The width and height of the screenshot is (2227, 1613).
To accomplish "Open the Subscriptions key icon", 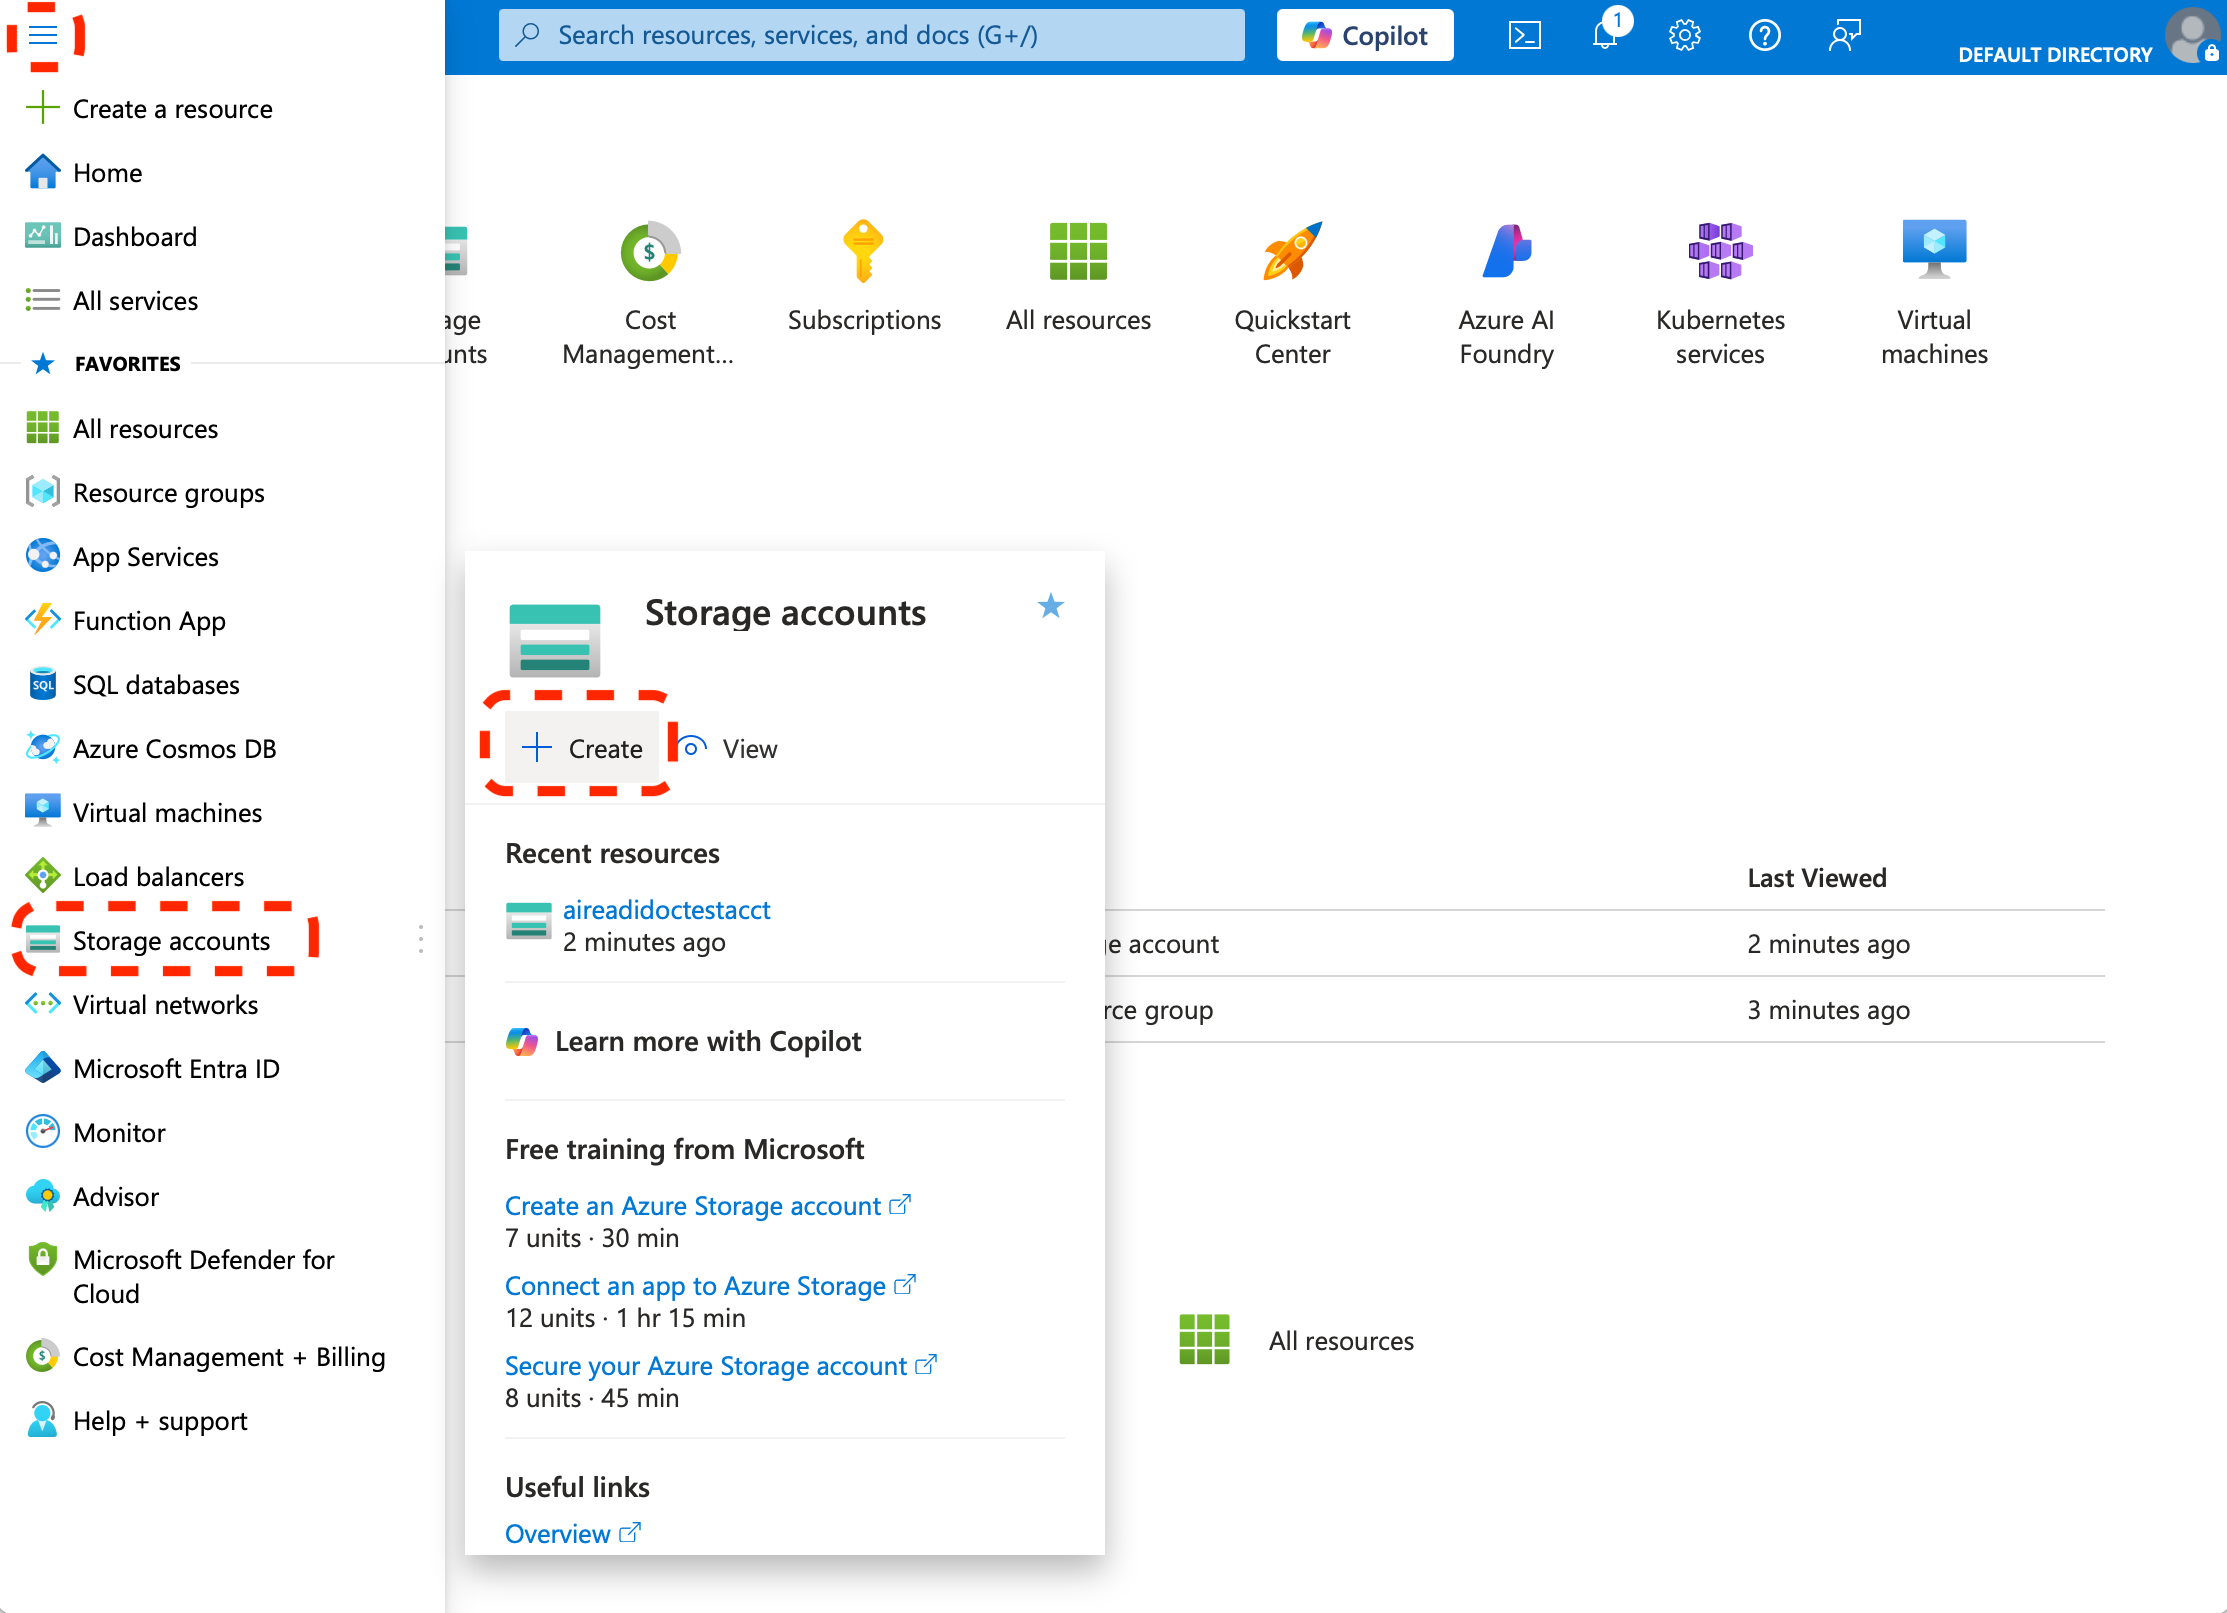I will pyautogui.click(x=863, y=252).
